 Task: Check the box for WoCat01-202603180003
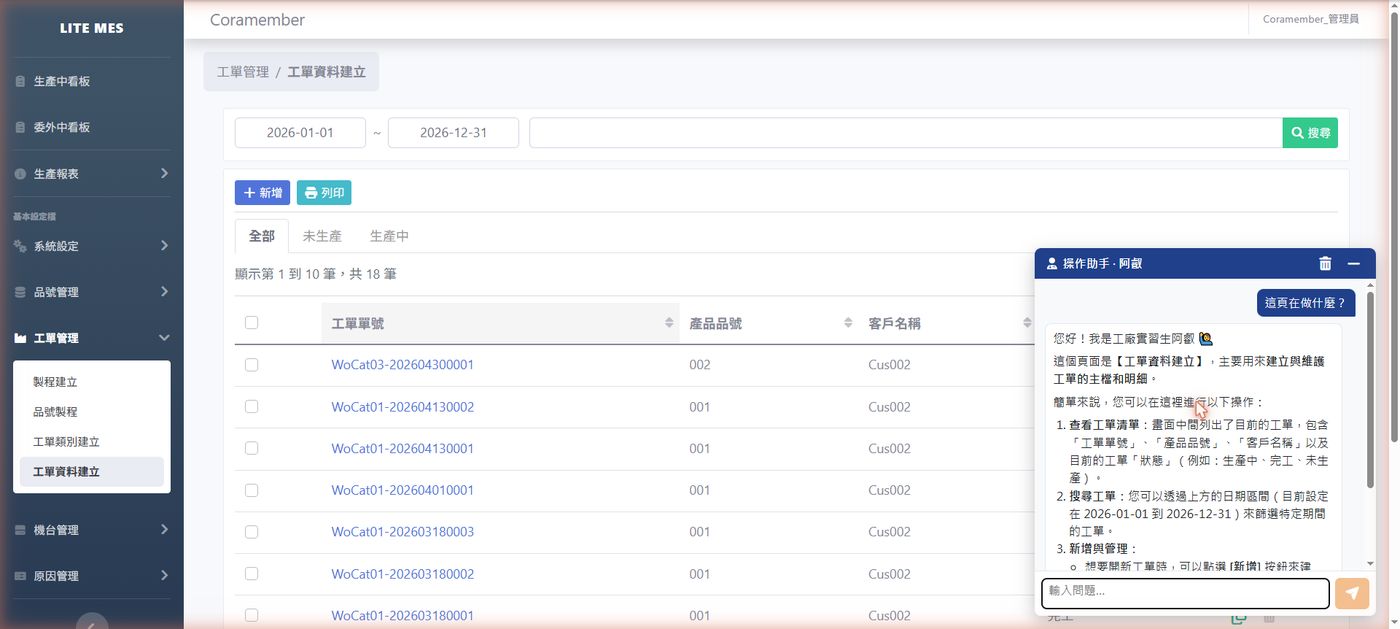click(251, 532)
